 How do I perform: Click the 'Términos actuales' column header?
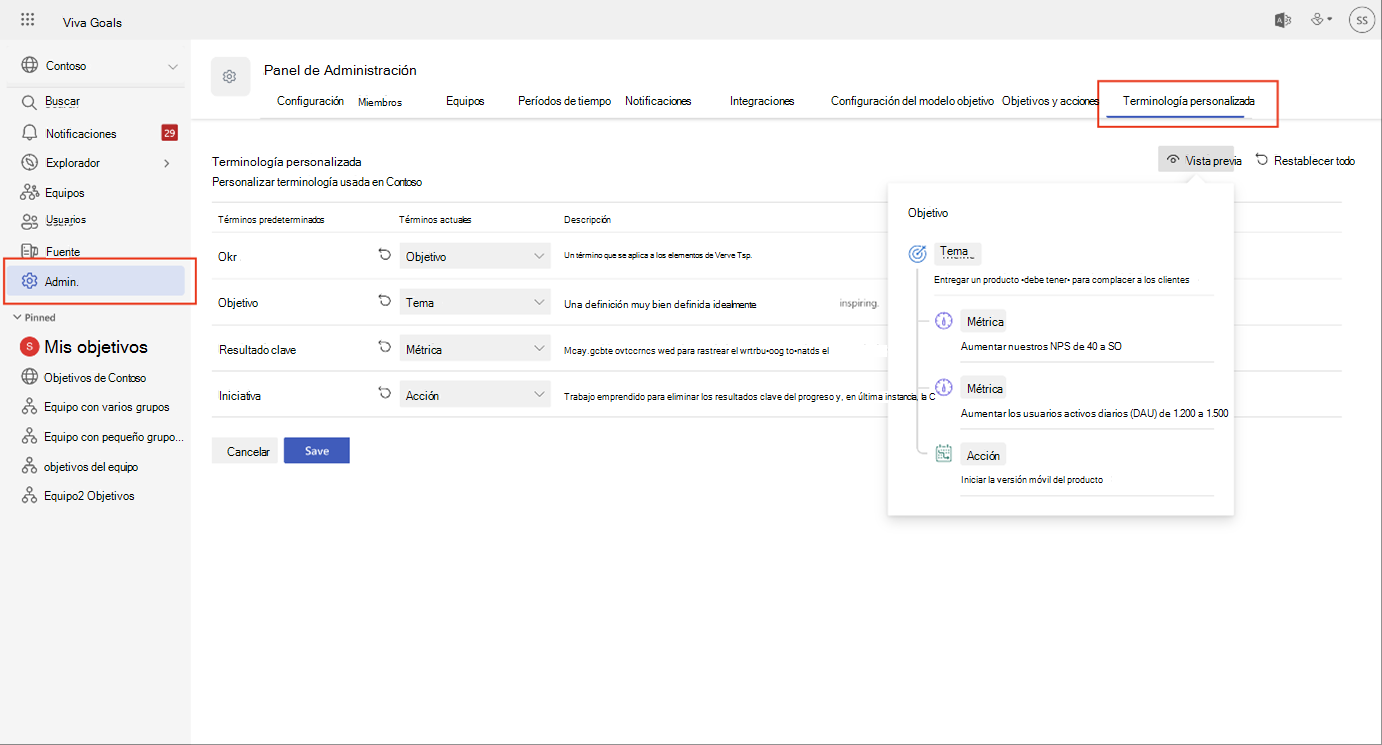coord(435,219)
